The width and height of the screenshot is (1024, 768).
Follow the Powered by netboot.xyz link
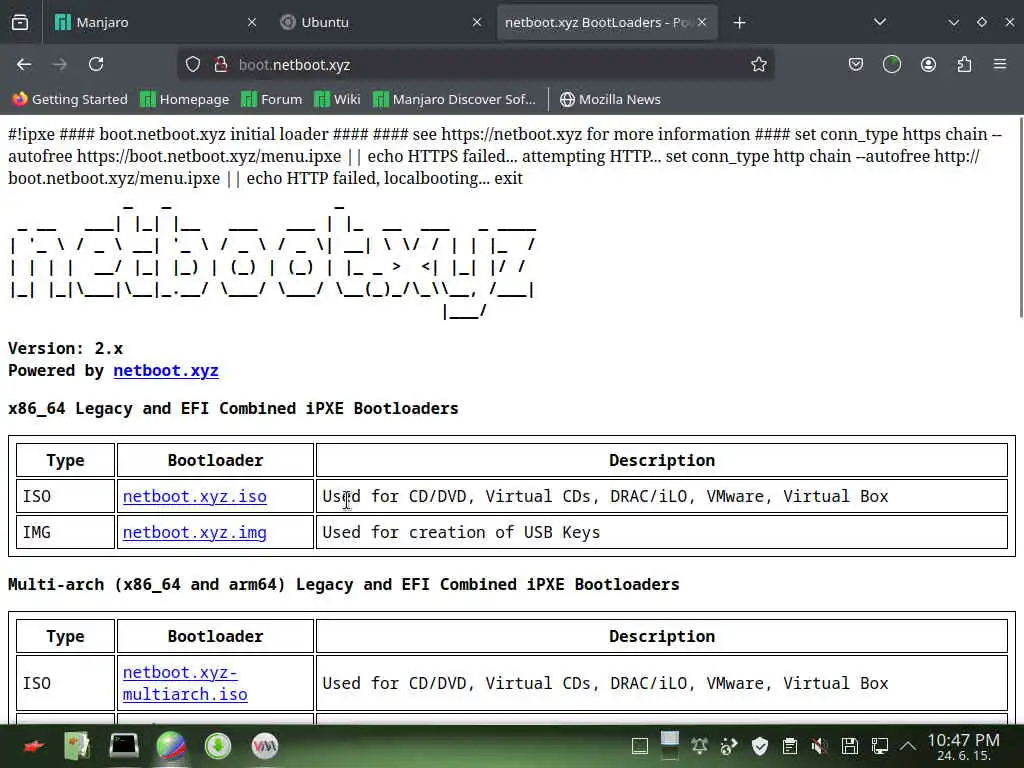click(x=166, y=371)
